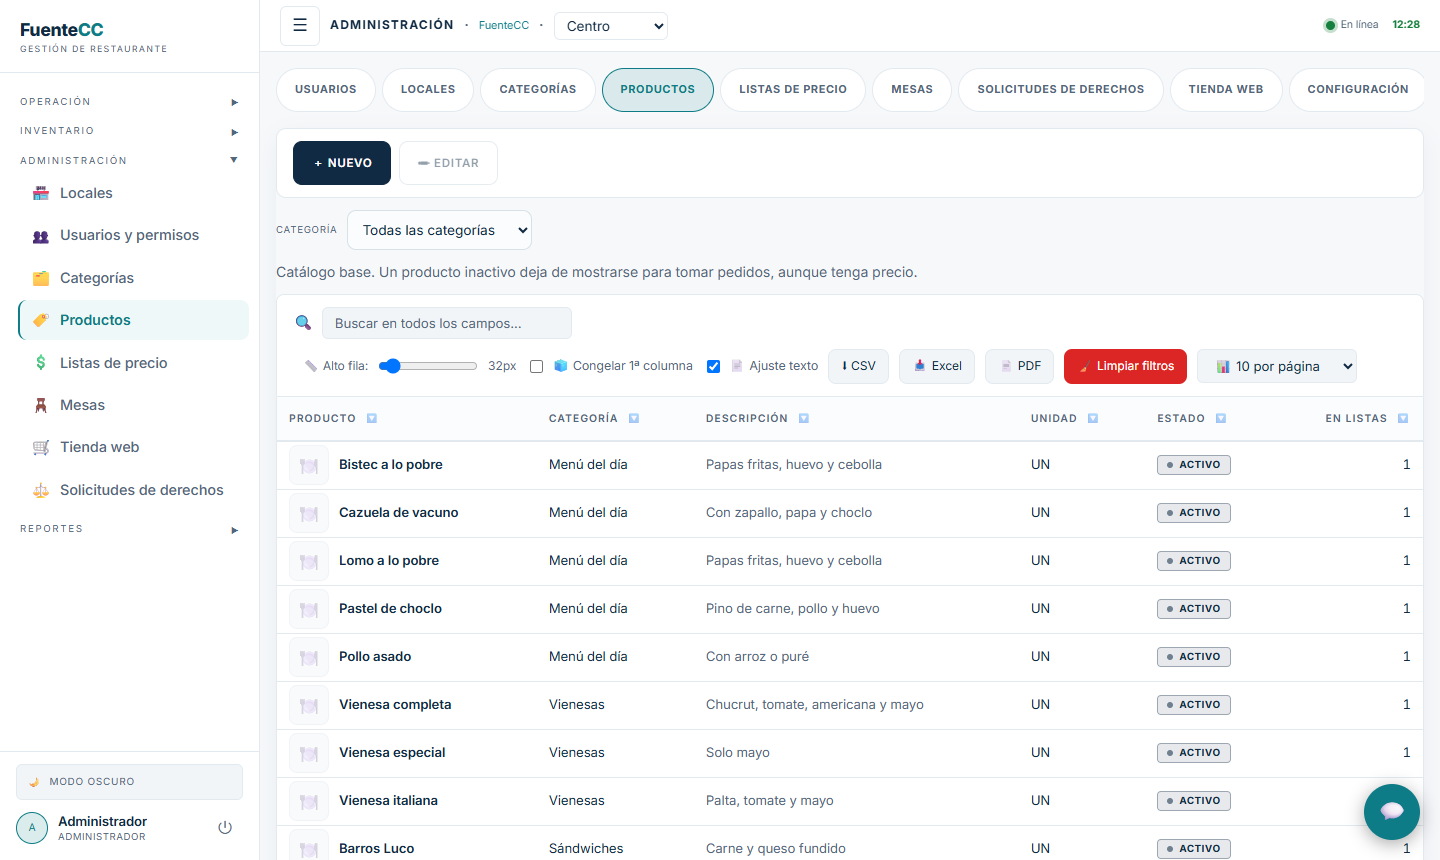This screenshot has height=860, width=1440.
Task: Click the FuenteCC breadcrumb link
Action: [504, 25]
